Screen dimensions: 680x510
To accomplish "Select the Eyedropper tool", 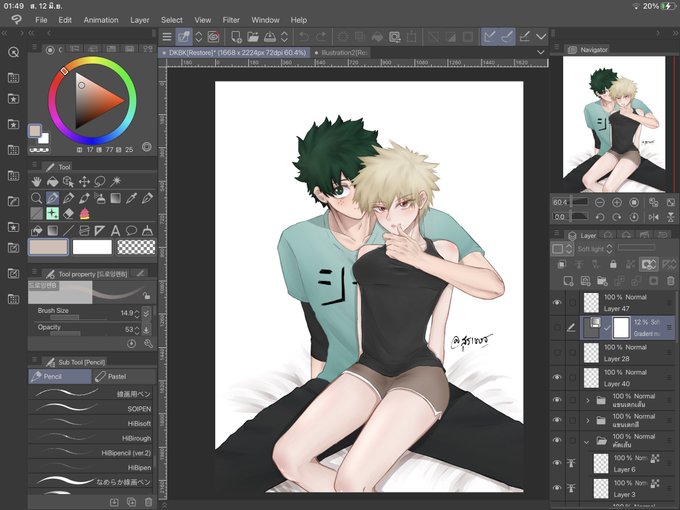I will pos(131,198).
